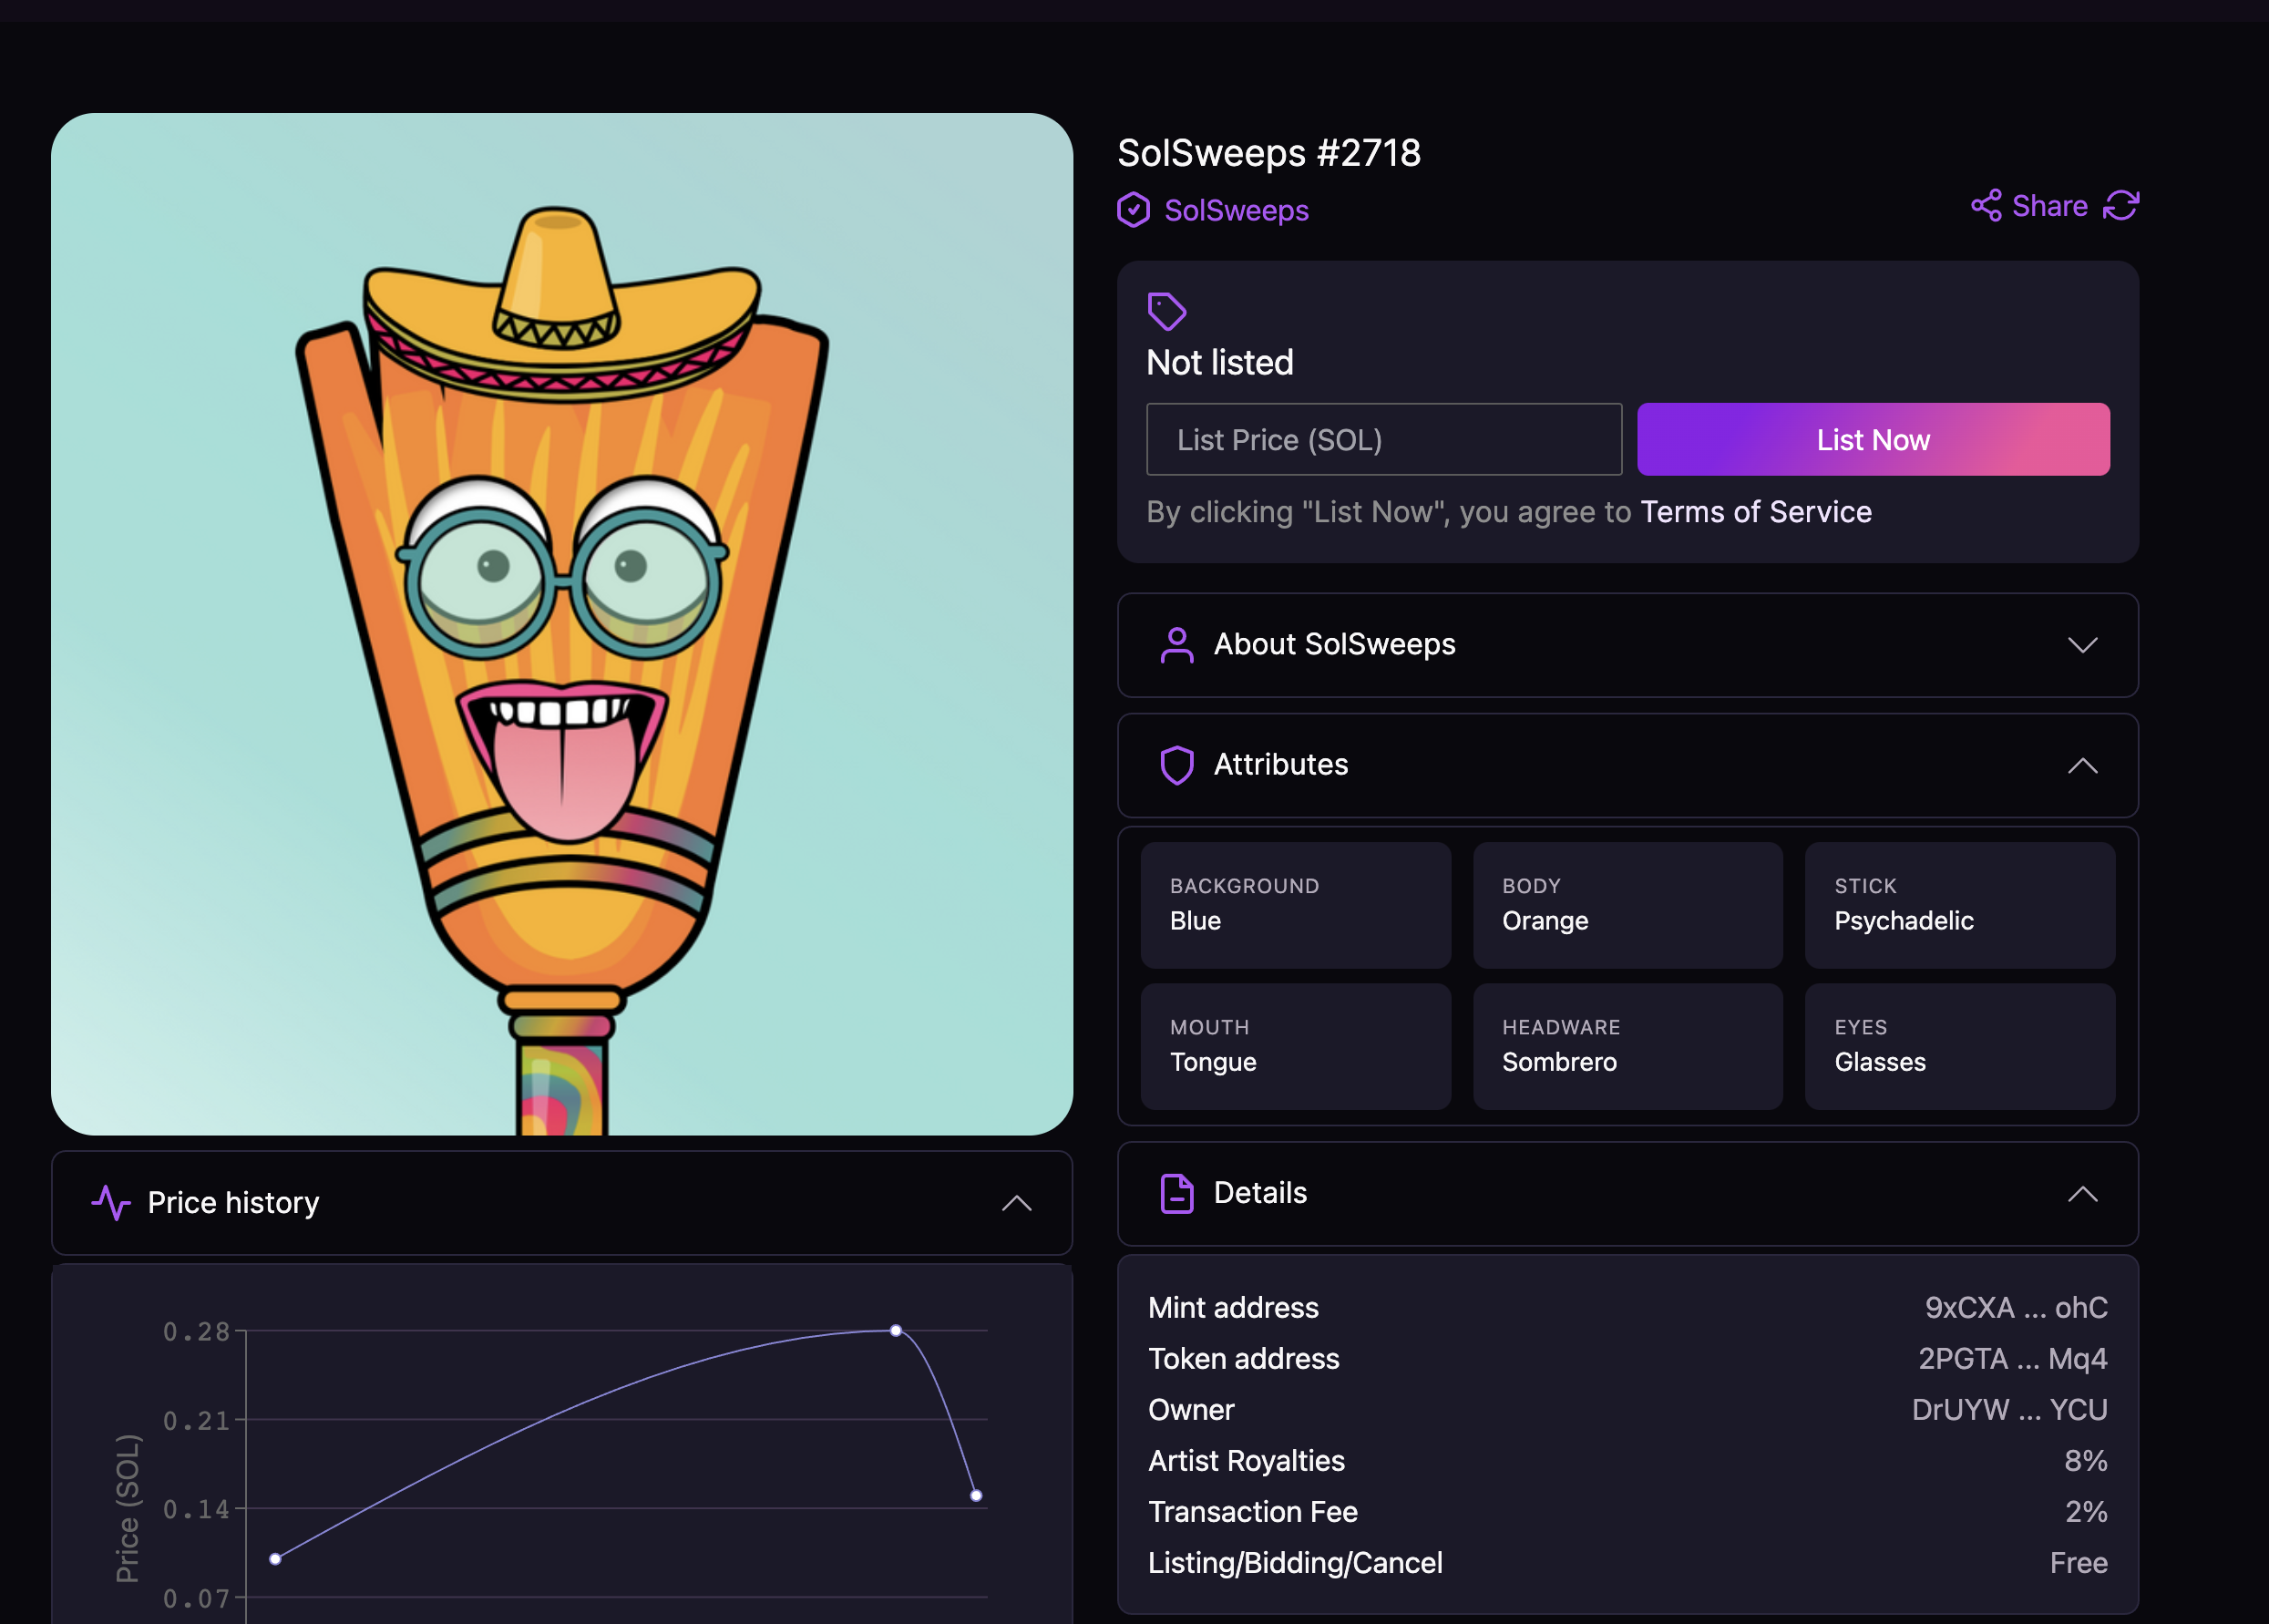The image size is (2269, 1624).
Task: Click the pulse icon beside Price history
Action: coord(111,1202)
